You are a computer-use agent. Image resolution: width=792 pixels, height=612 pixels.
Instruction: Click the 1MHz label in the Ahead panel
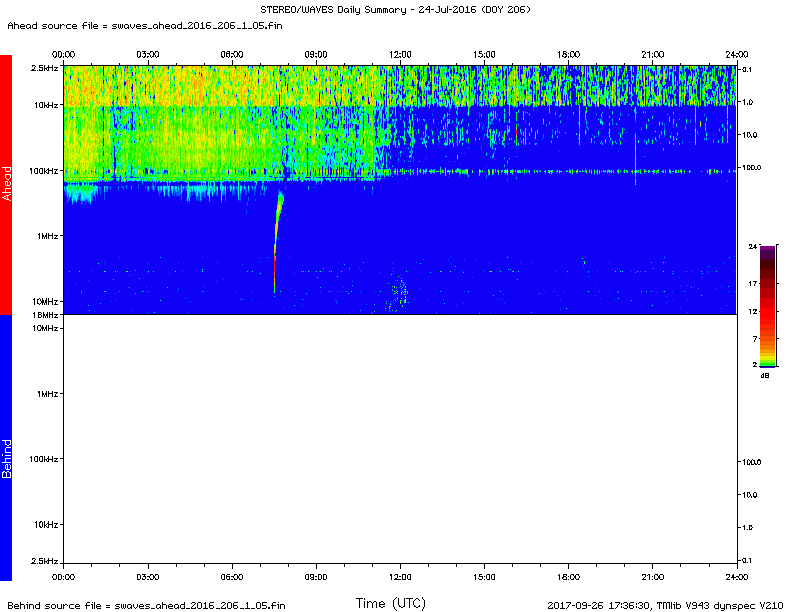(46, 237)
